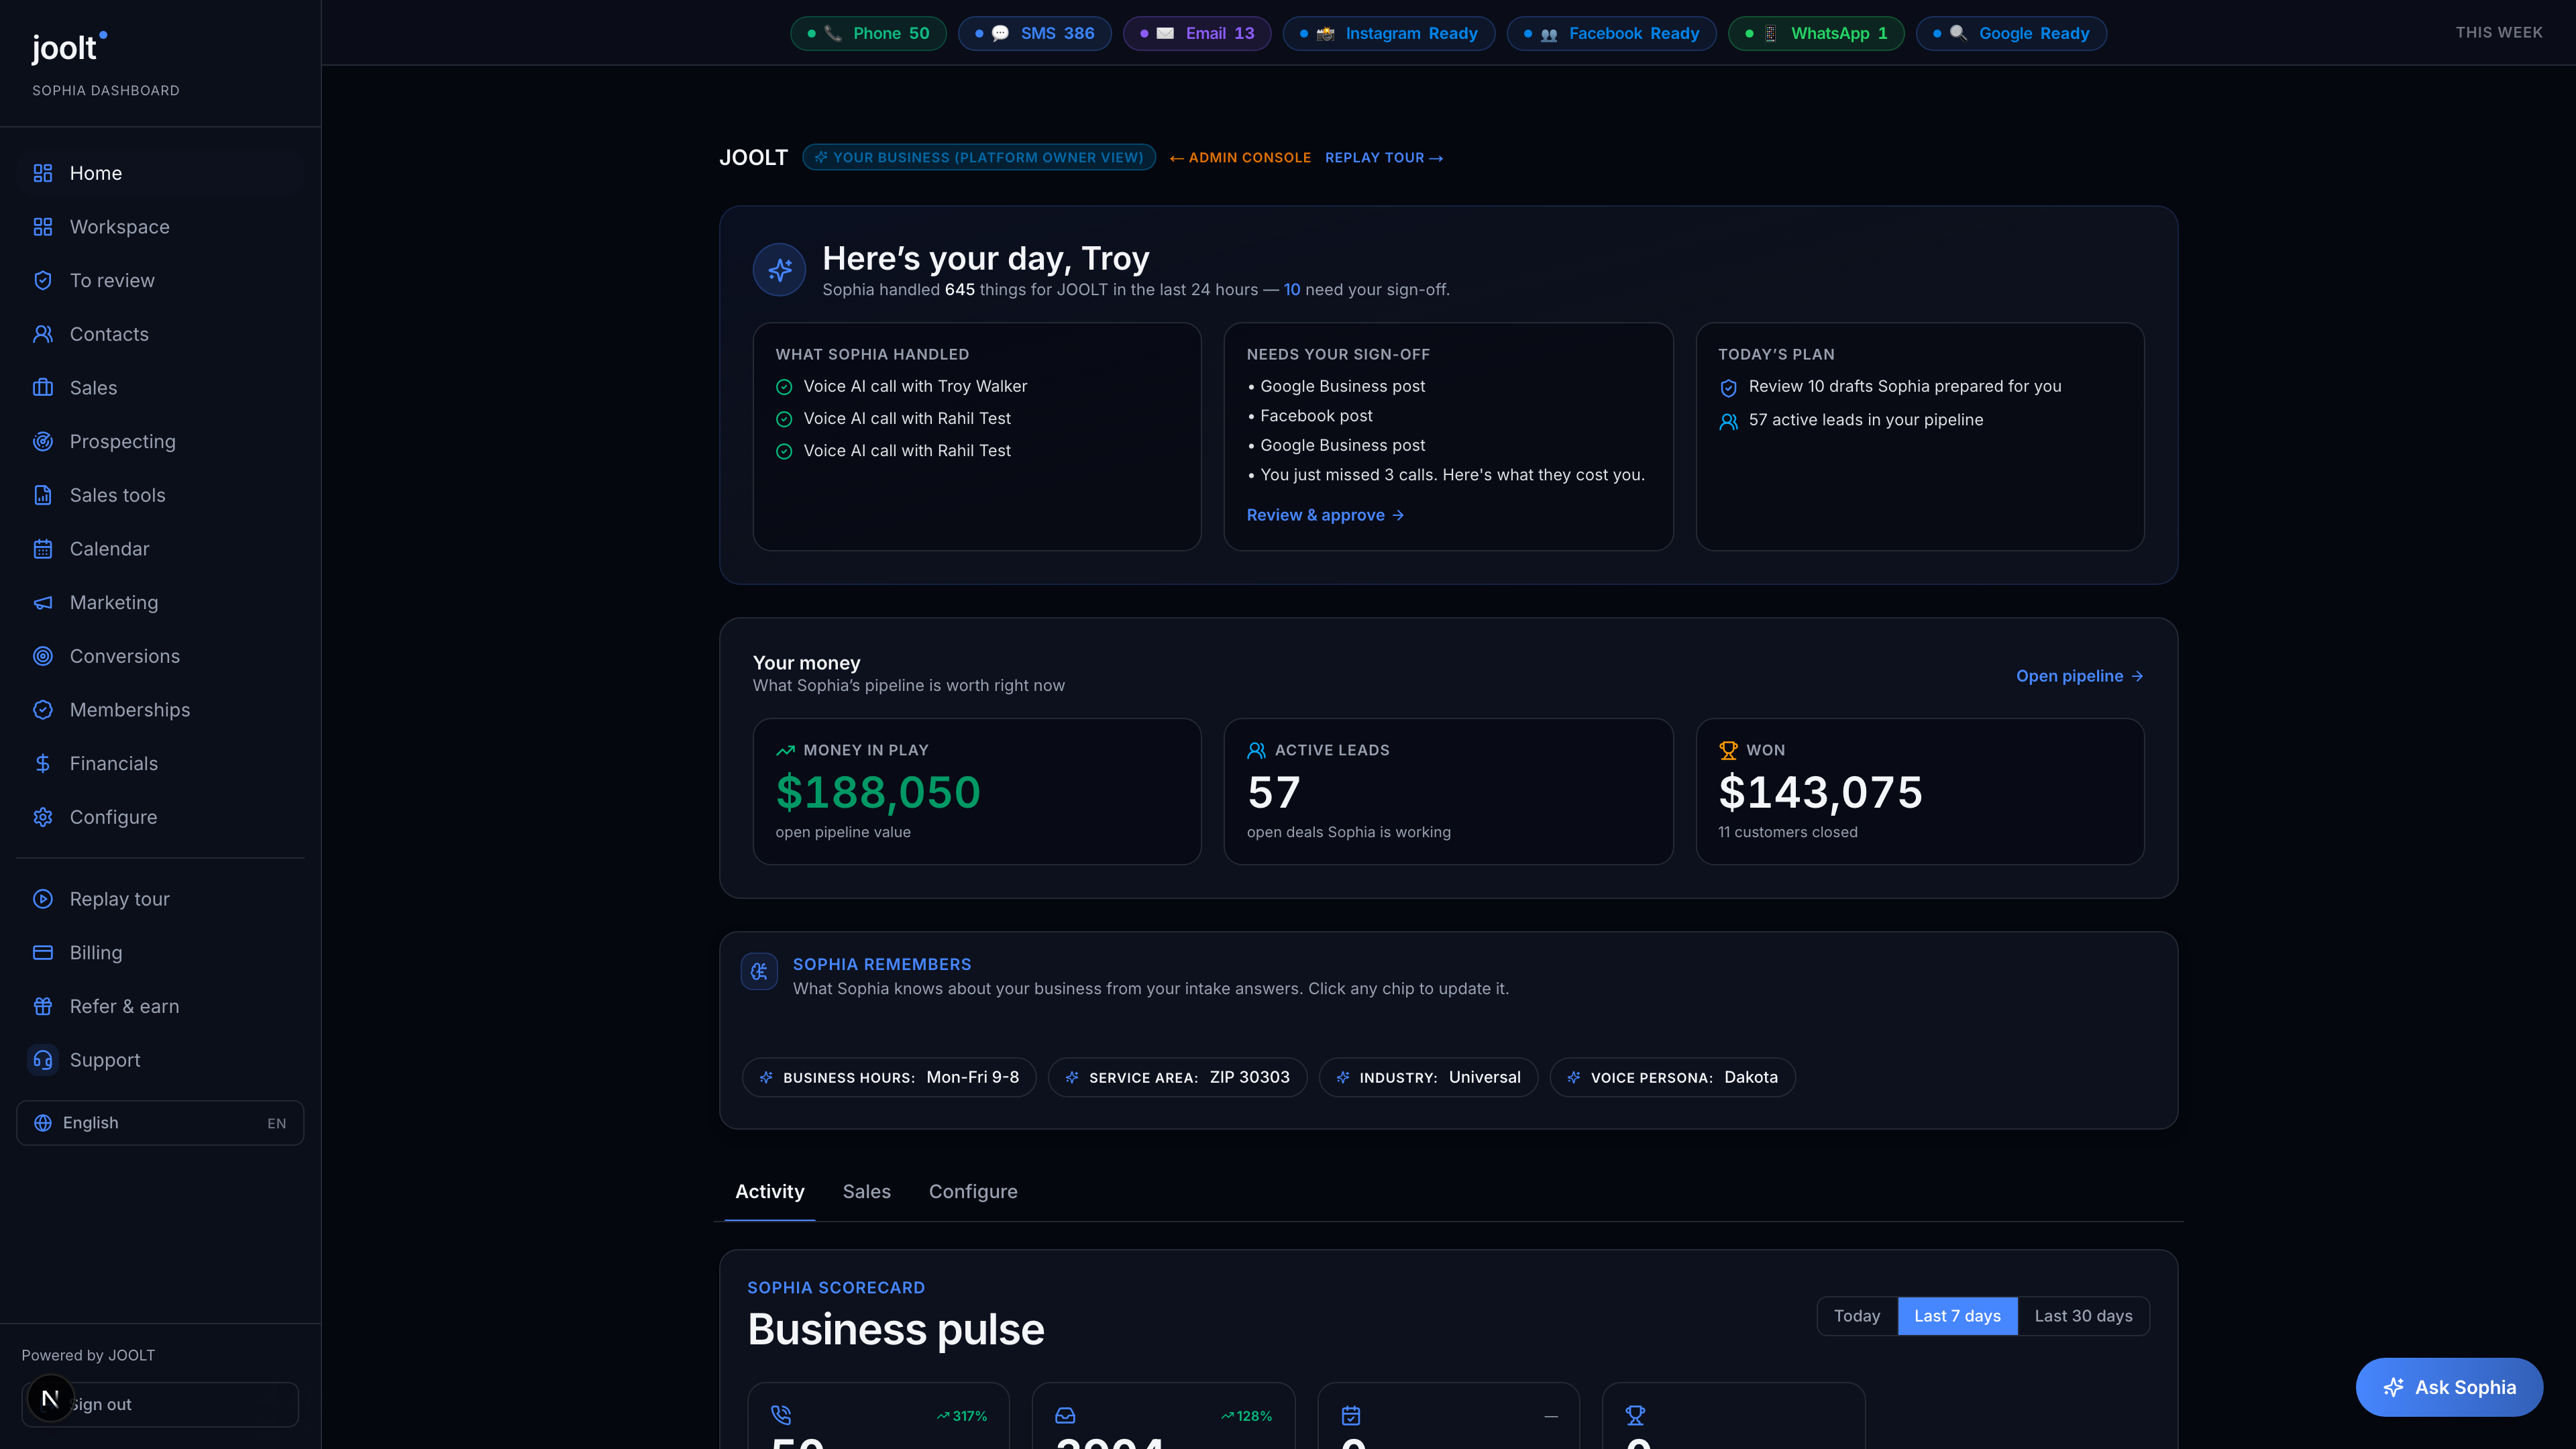Switch to the Sales tab
The image size is (2576, 1449).
866,1192
